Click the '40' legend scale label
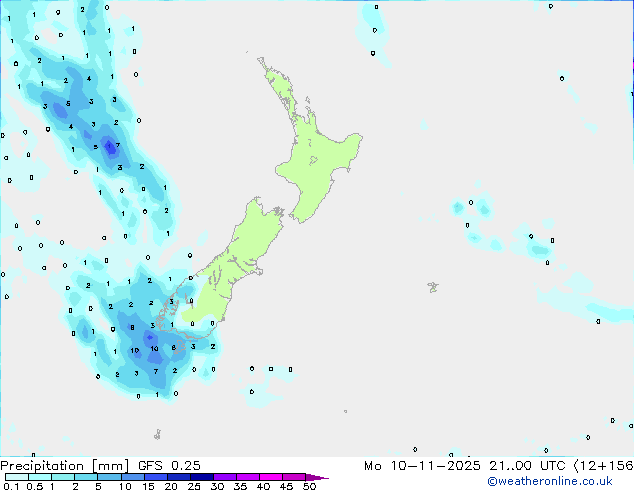 263,486
